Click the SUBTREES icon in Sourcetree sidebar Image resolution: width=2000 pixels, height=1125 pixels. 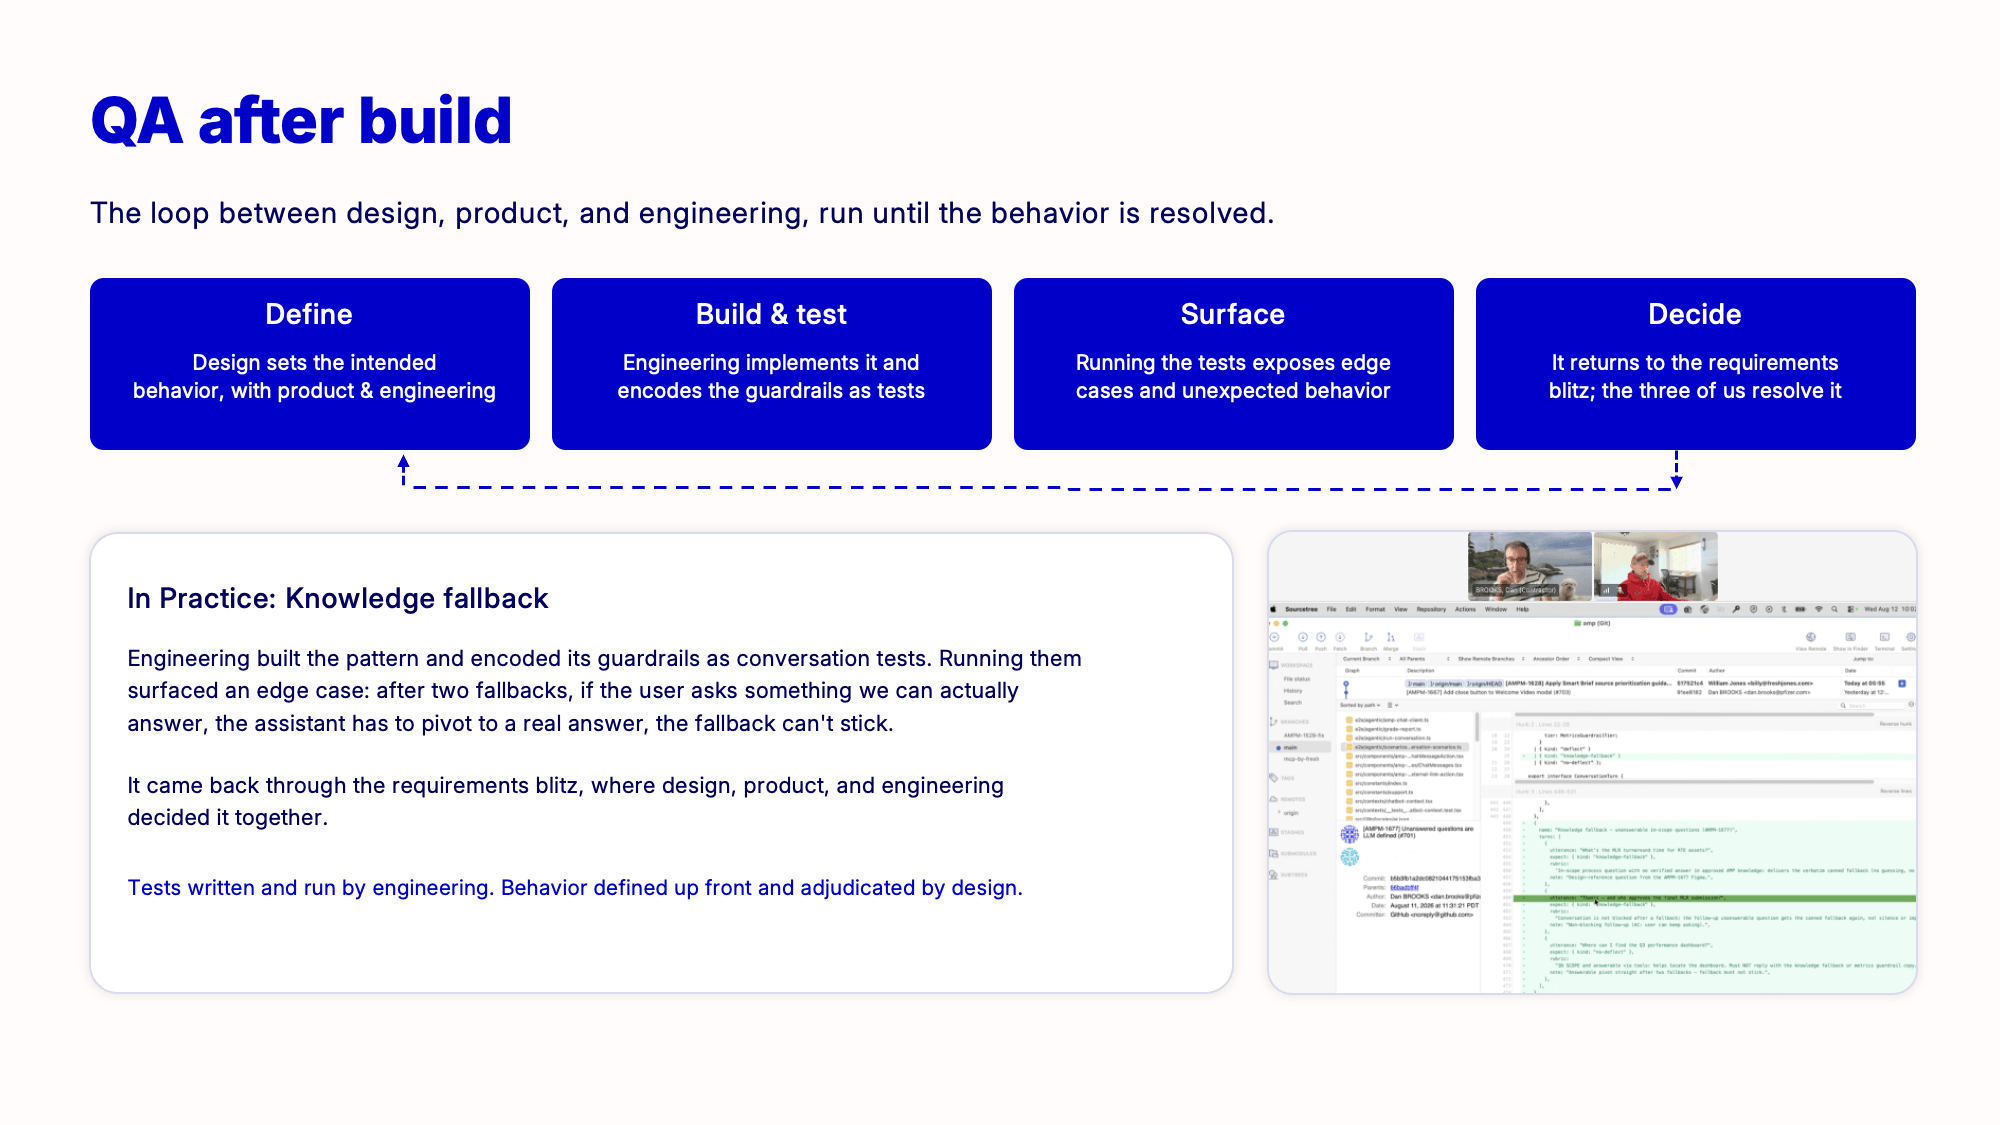click(x=1274, y=875)
